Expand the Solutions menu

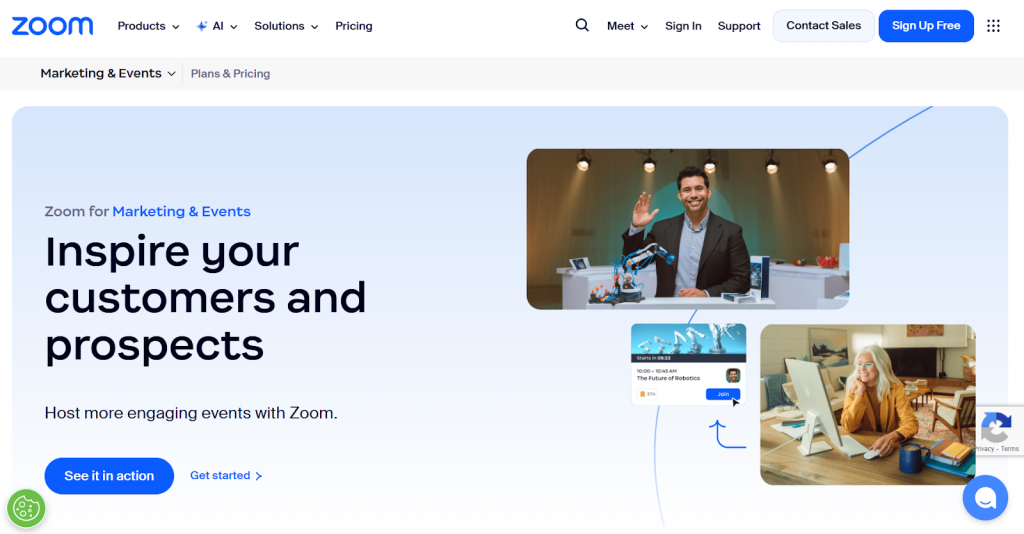pyautogui.click(x=286, y=26)
